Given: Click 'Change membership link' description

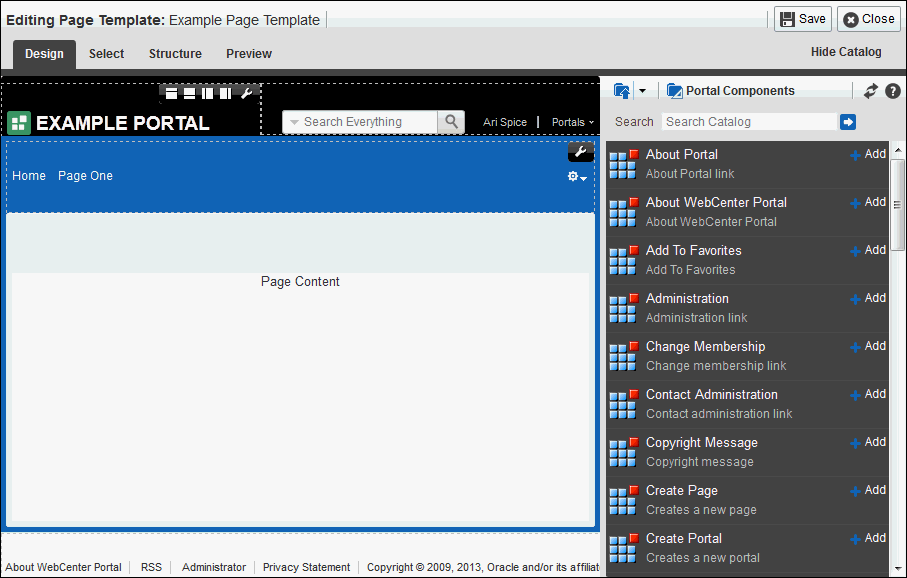Looking at the screenshot, I should point(716,366).
